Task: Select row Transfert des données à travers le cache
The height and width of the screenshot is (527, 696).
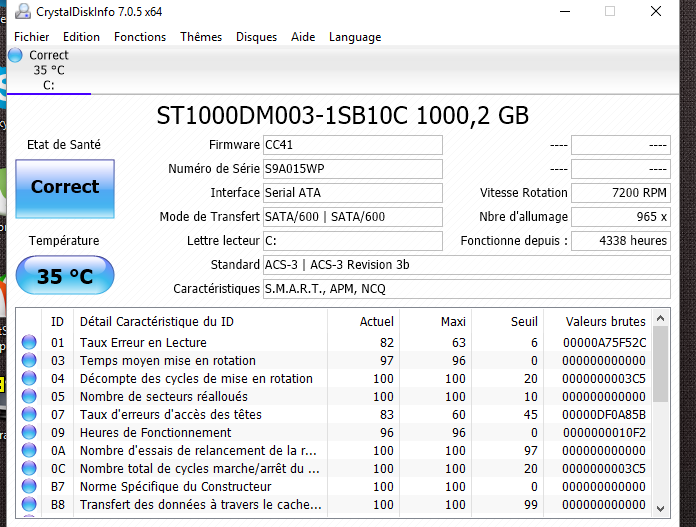Action: (x=335, y=504)
